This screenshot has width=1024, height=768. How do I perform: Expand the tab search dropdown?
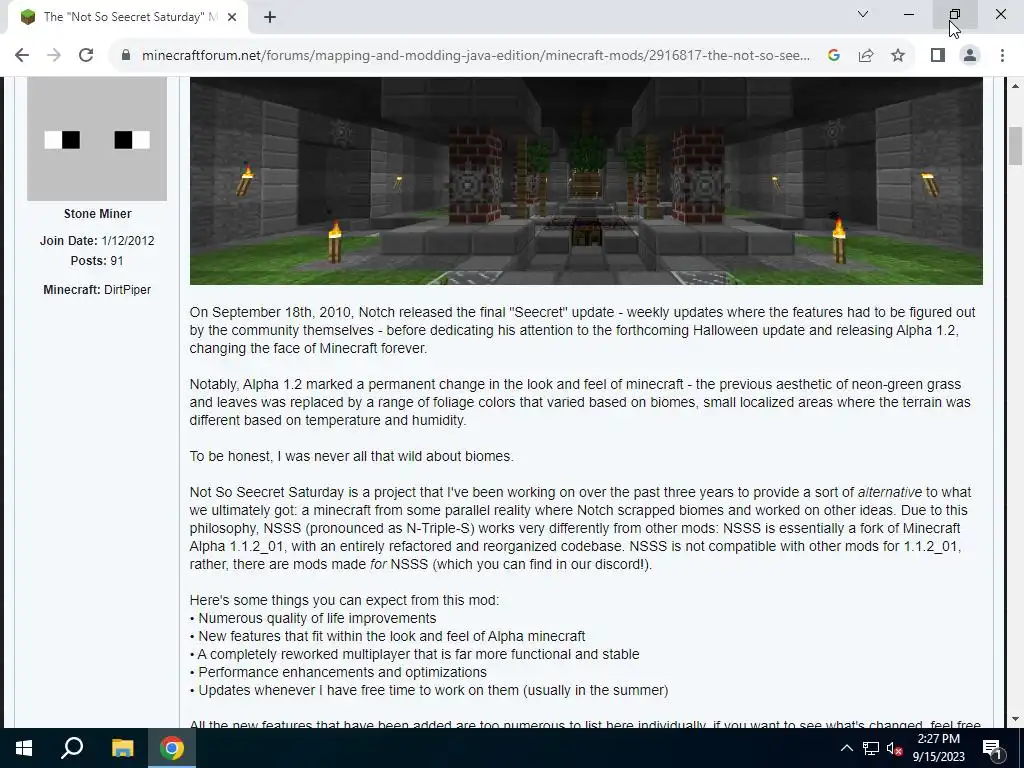pyautogui.click(x=863, y=14)
